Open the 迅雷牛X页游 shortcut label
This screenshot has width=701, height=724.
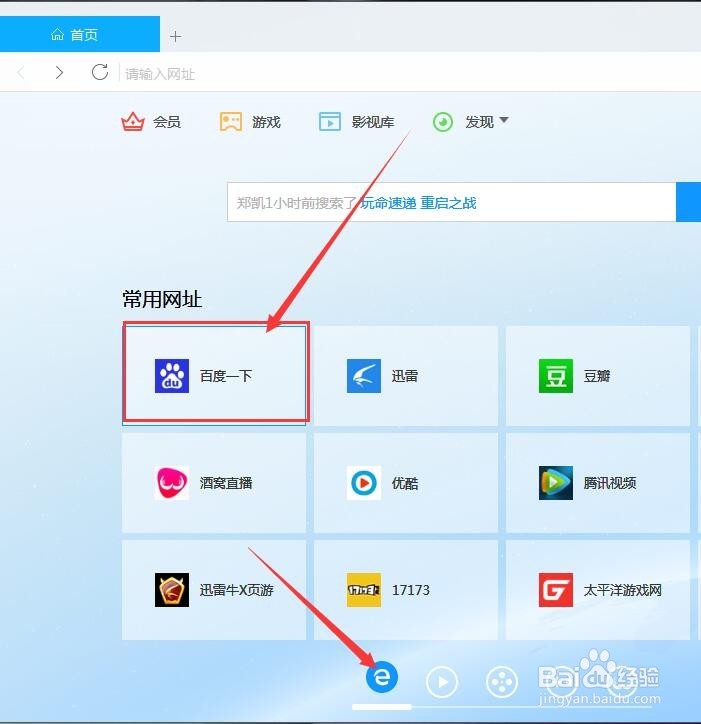click(236, 590)
